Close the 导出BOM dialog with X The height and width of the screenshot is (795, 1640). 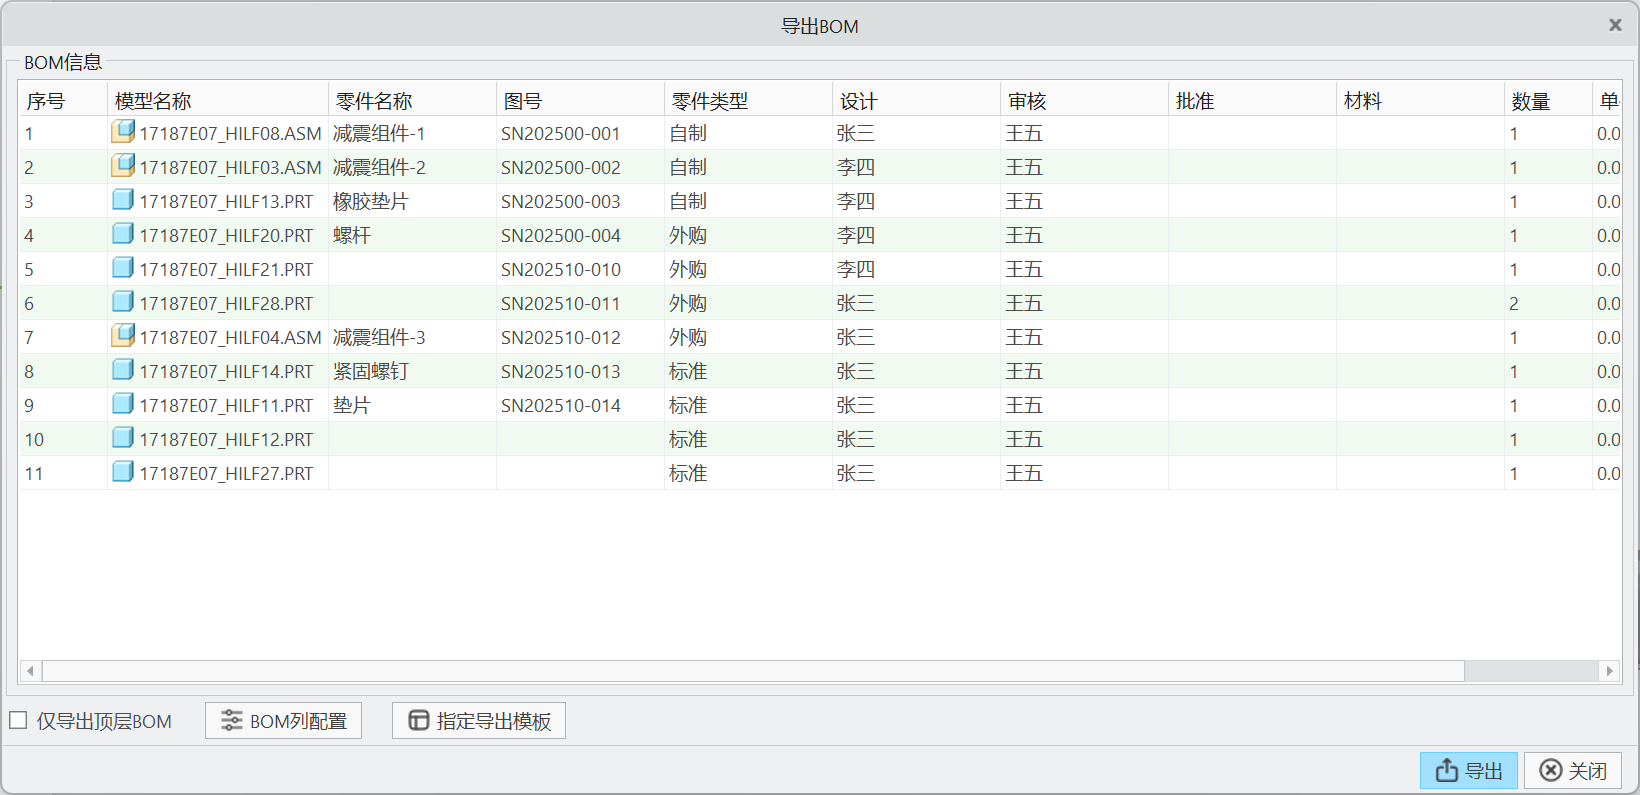[x=1615, y=26]
